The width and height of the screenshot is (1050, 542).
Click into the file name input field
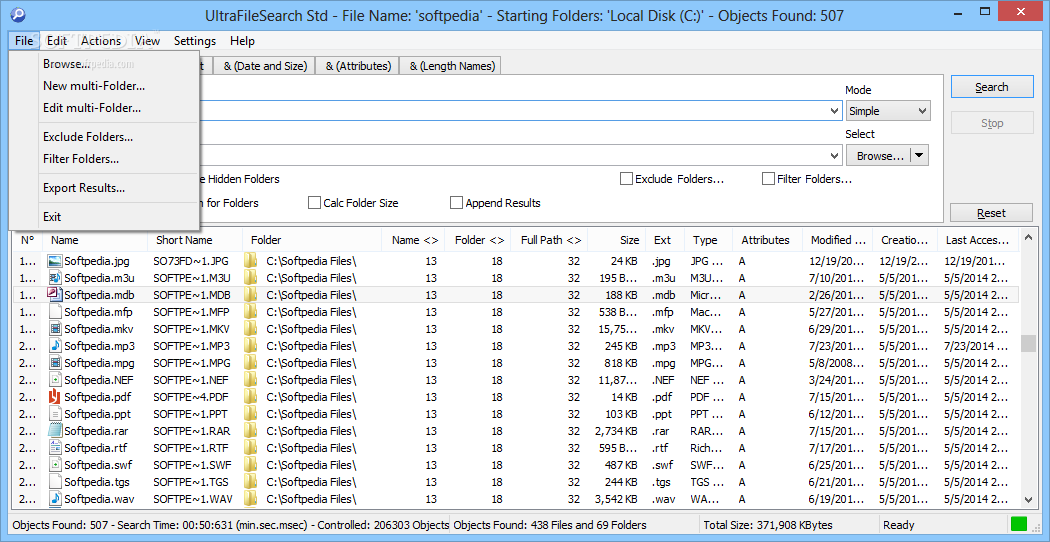(512, 111)
